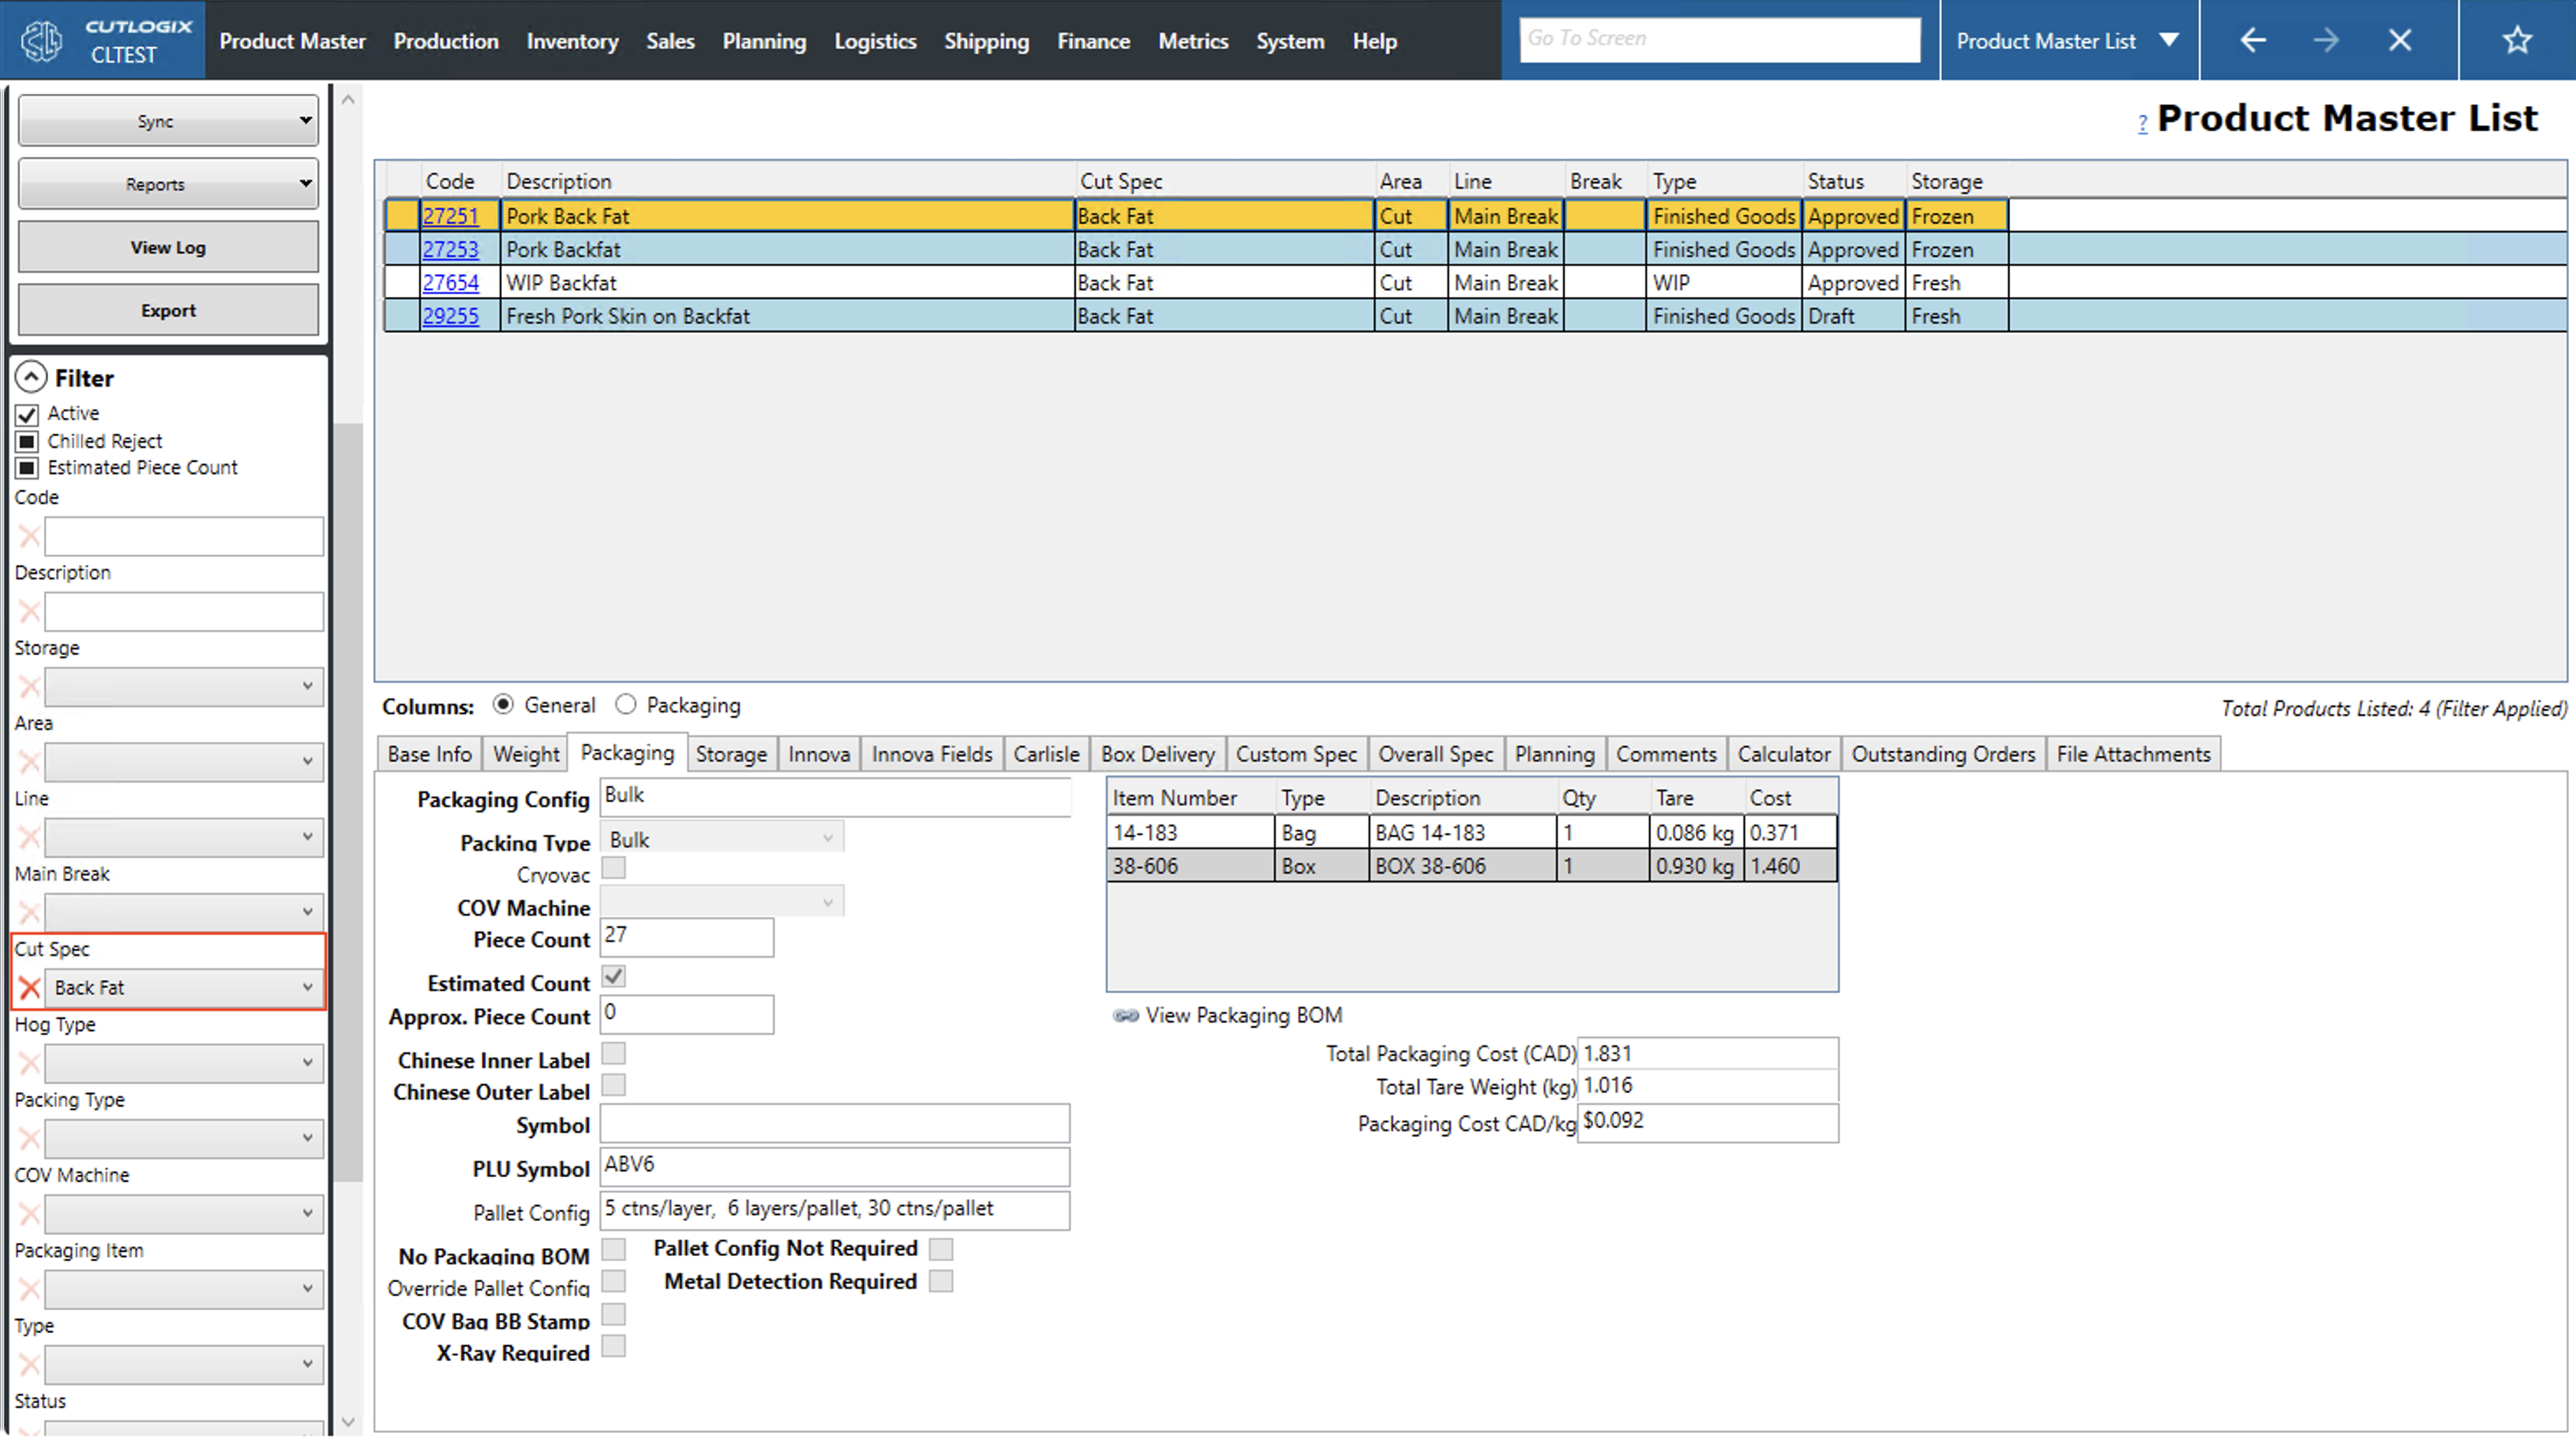Click the back arrow navigation icon
The image size is (2576, 1439).
[2252, 40]
